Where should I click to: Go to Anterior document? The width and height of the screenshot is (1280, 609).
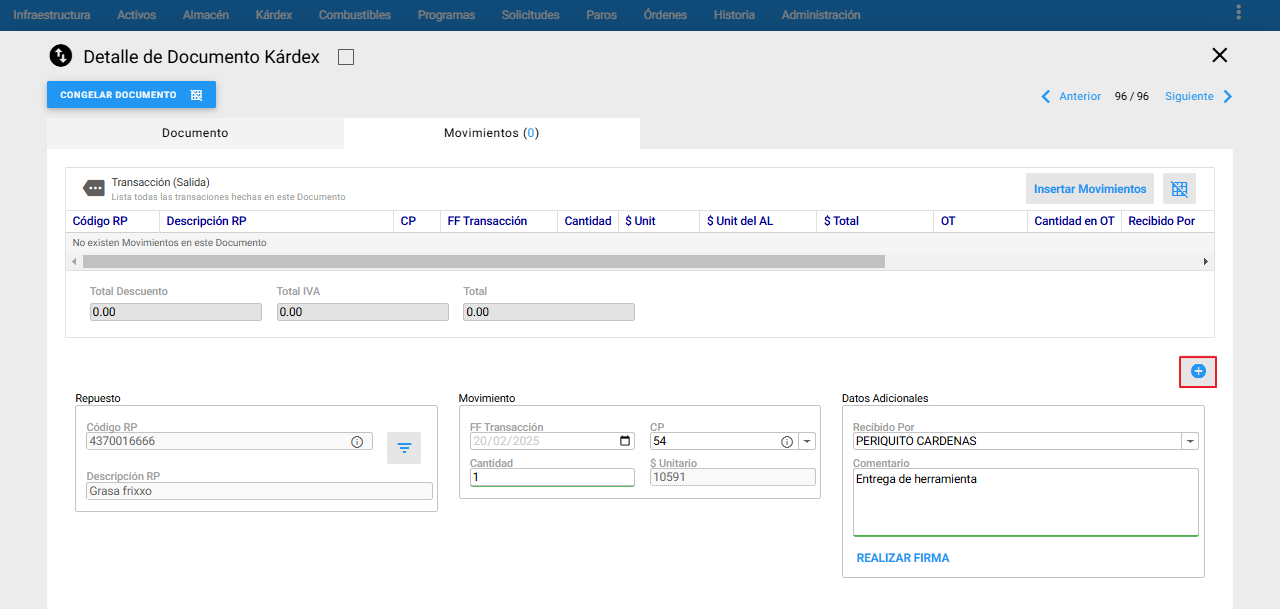(x=1080, y=97)
